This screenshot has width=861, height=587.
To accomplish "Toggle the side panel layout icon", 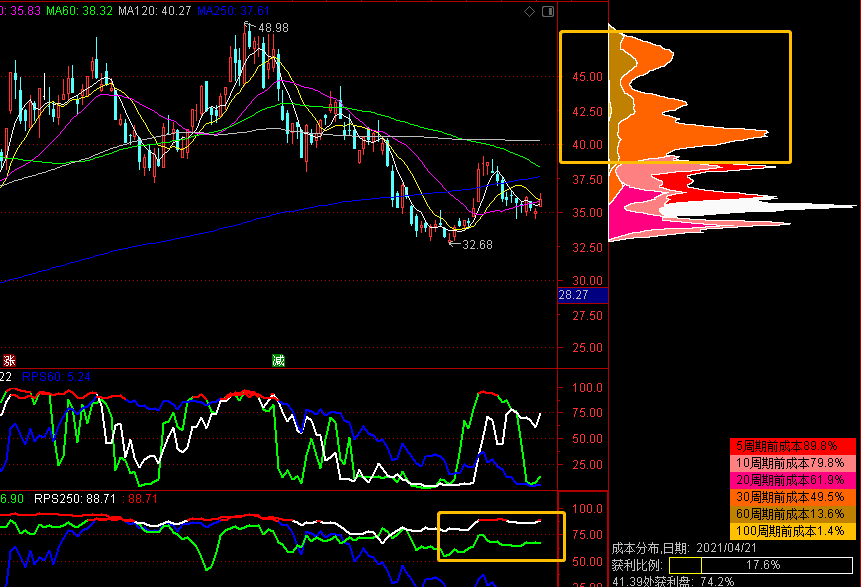I will click(x=548, y=12).
